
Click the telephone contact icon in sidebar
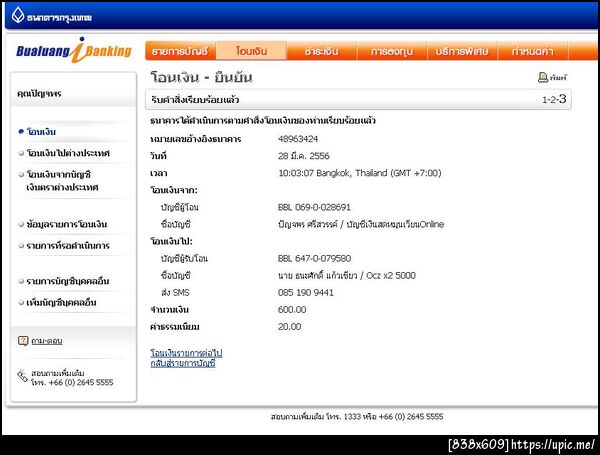tap(22, 376)
